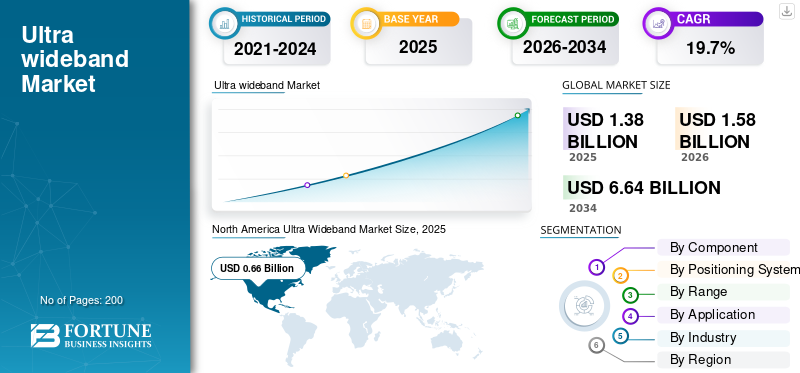Click the Historical Period chart icon
Image resolution: width=800 pixels, height=373 pixels.
point(224,23)
